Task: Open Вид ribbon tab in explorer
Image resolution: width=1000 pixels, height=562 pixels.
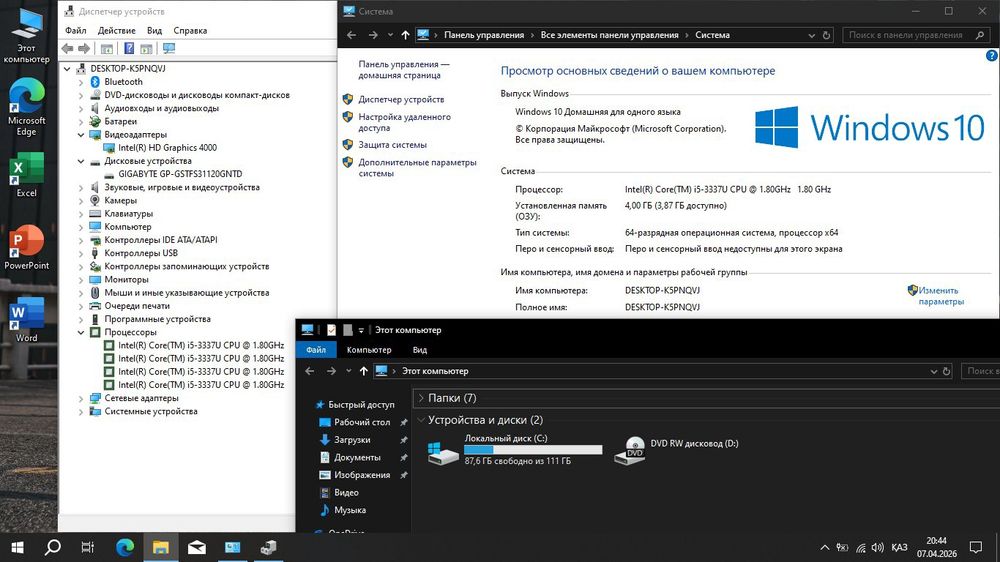Action: [x=420, y=350]
